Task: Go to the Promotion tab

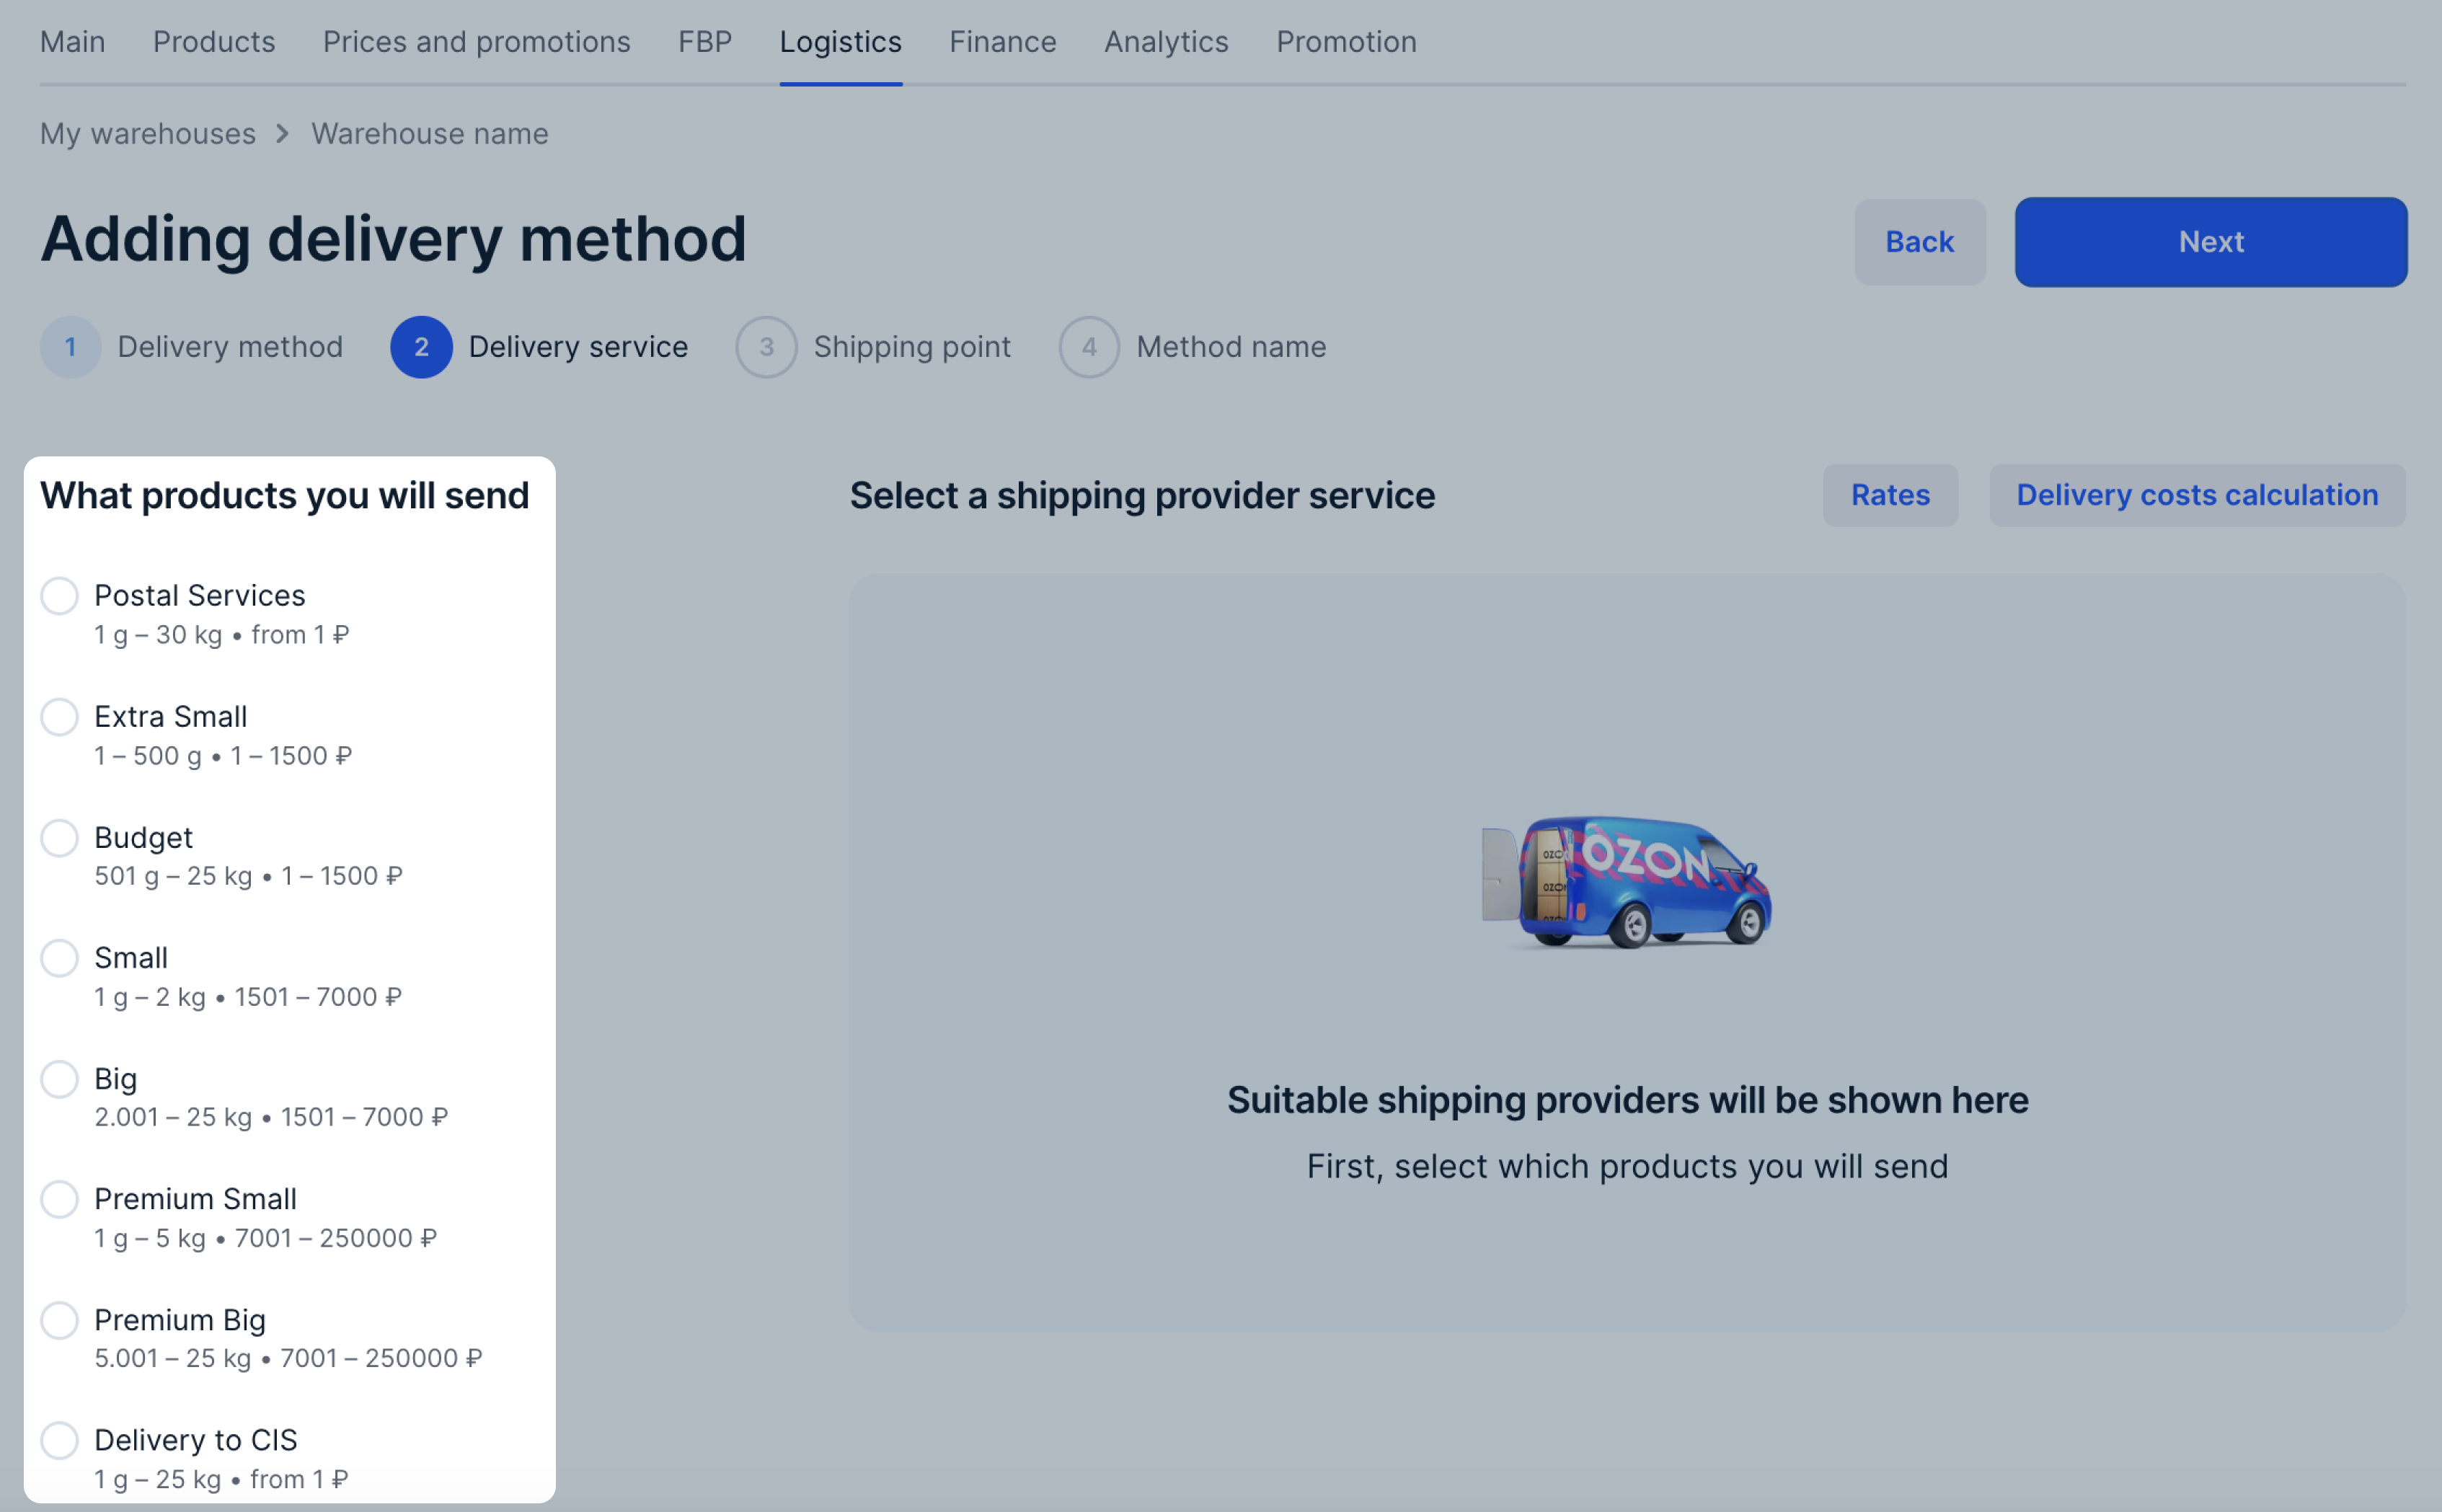Action: (x=1346, y=42)
